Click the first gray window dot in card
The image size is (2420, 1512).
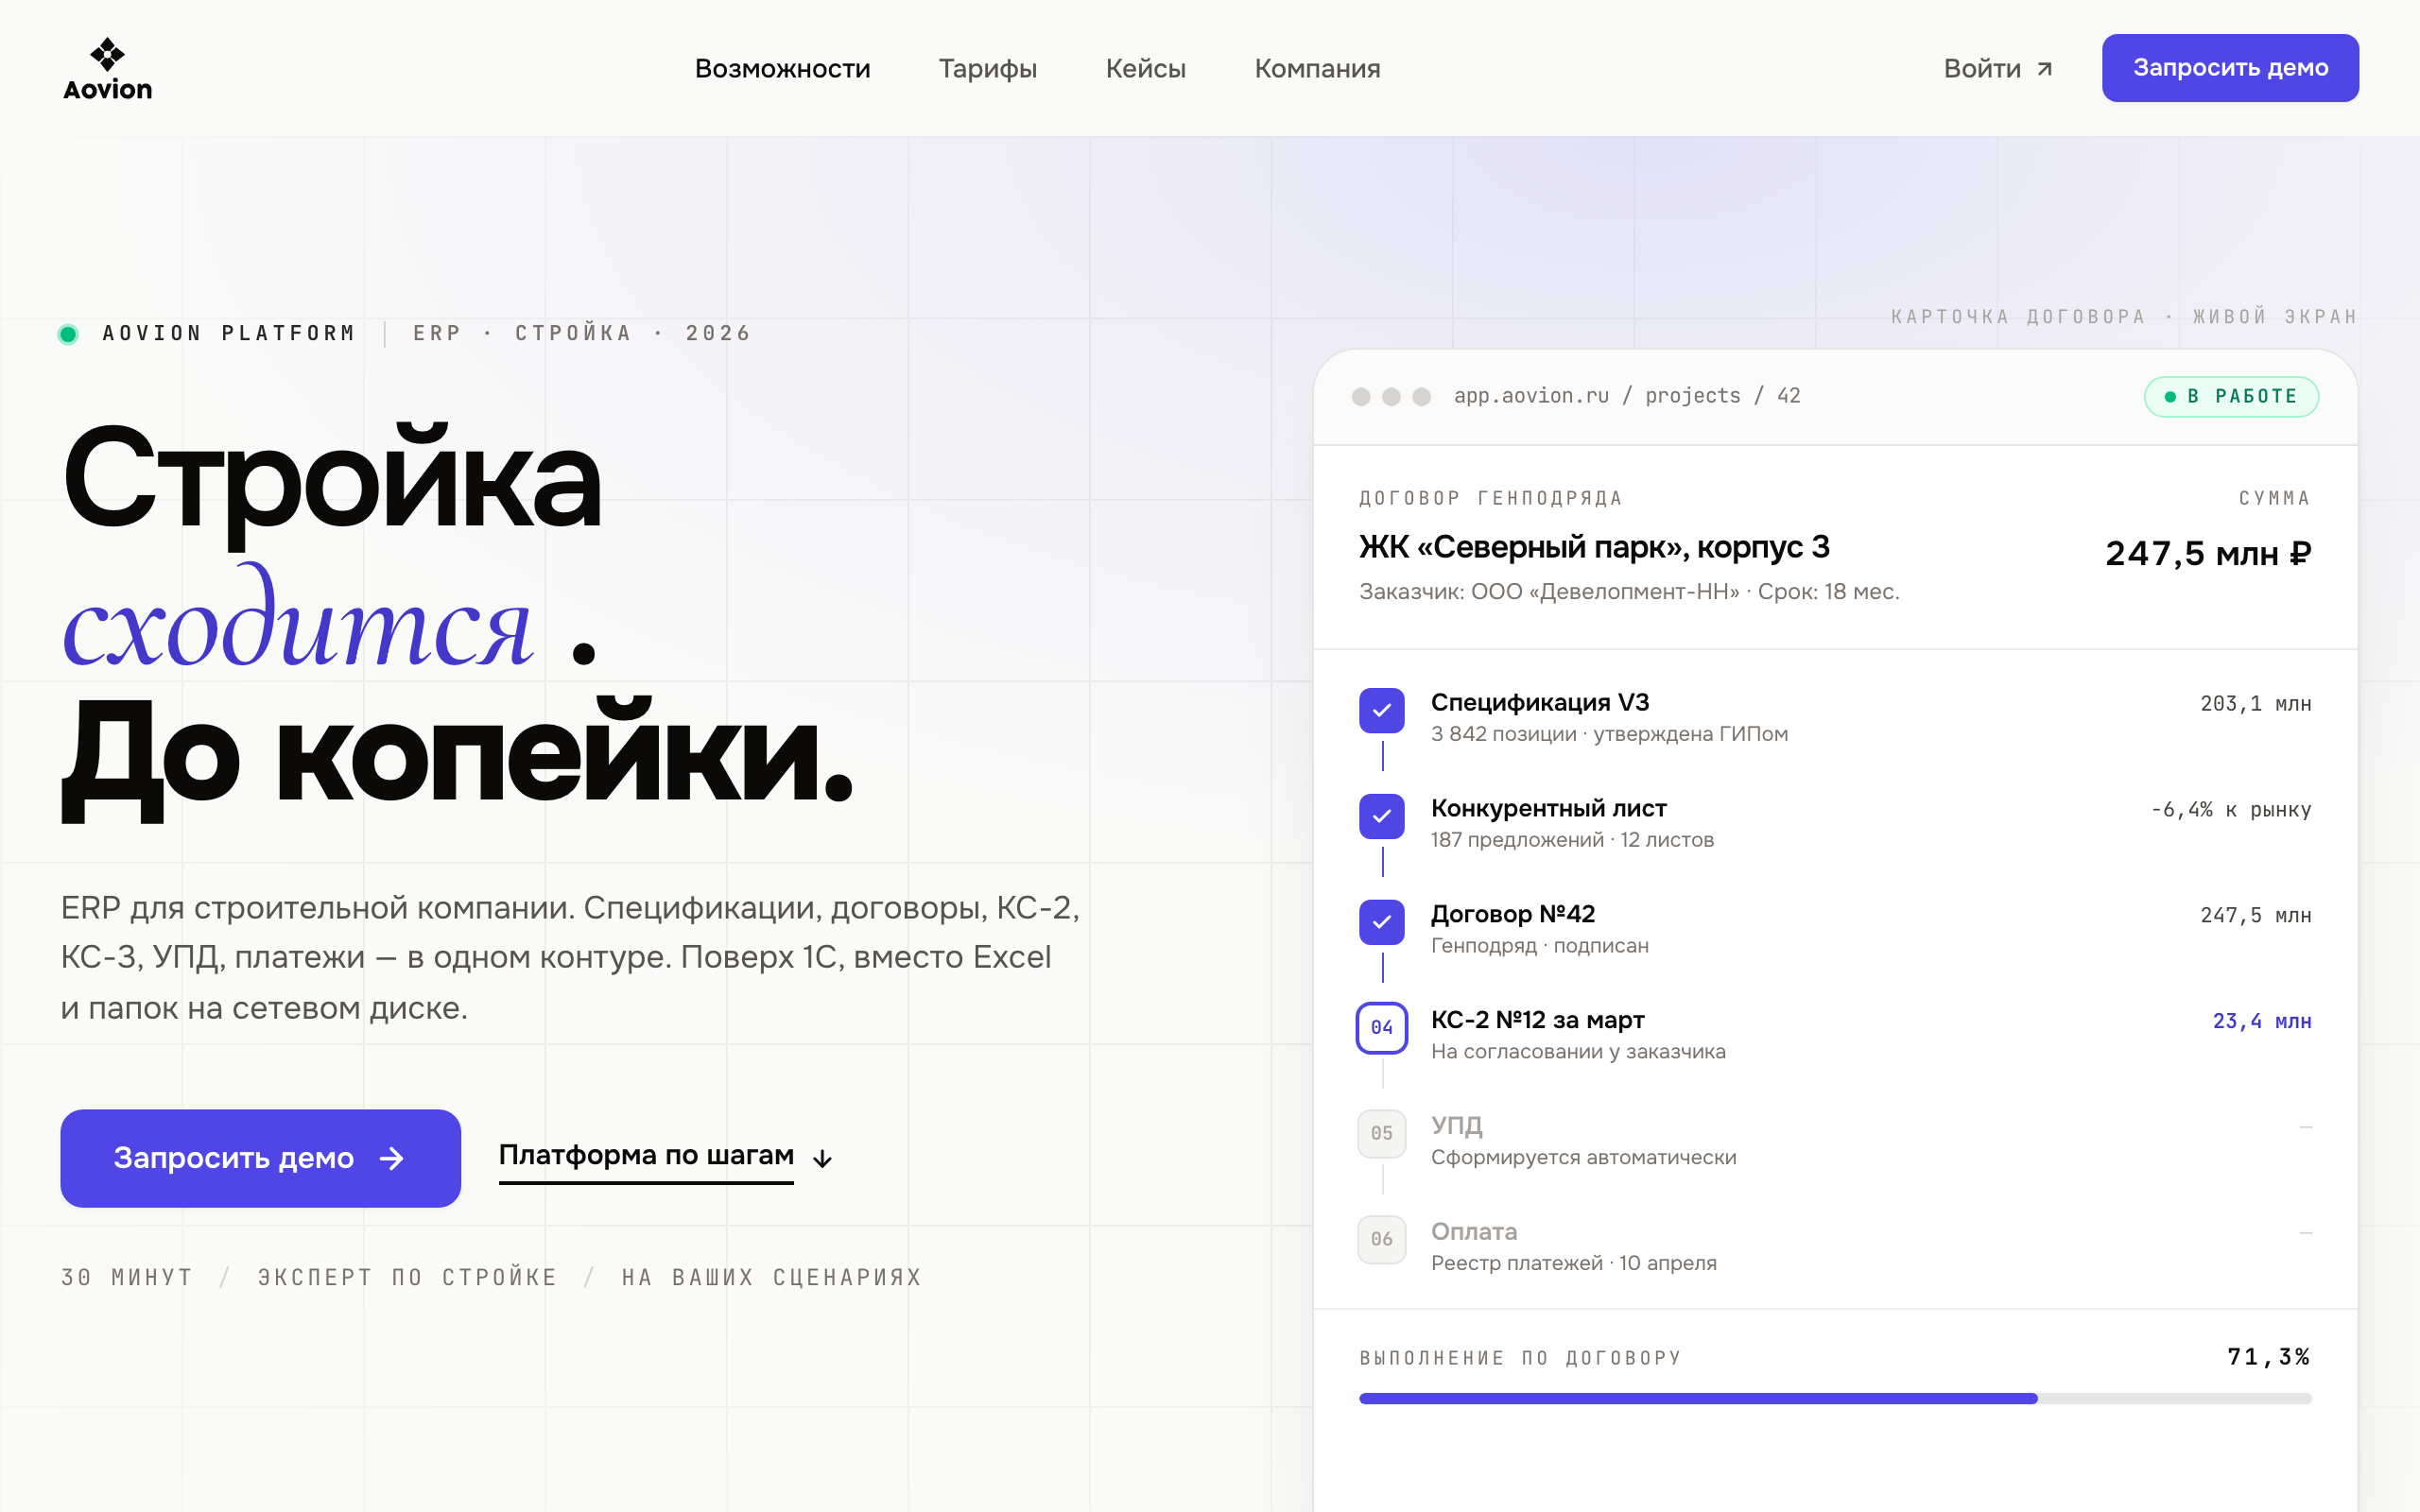click(x=1361, y=397)
